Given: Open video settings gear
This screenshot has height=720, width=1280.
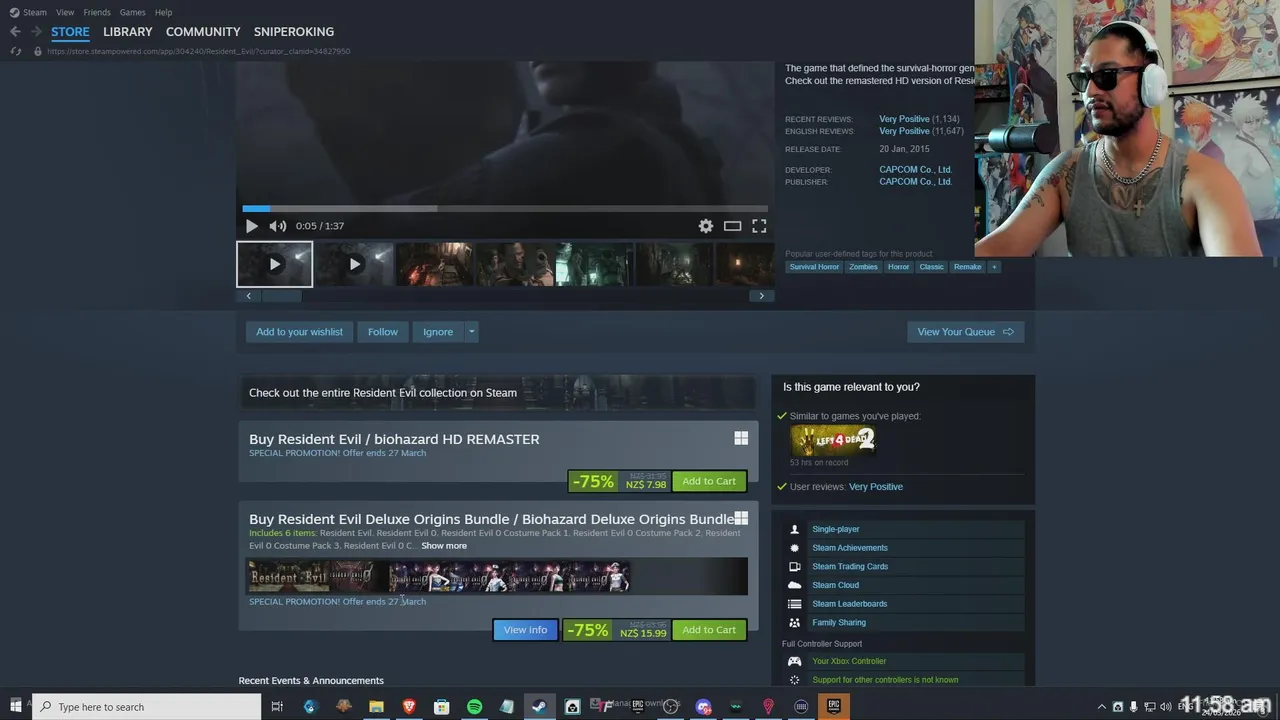Looking at the screenshot, I should click(x=706, y=226).
